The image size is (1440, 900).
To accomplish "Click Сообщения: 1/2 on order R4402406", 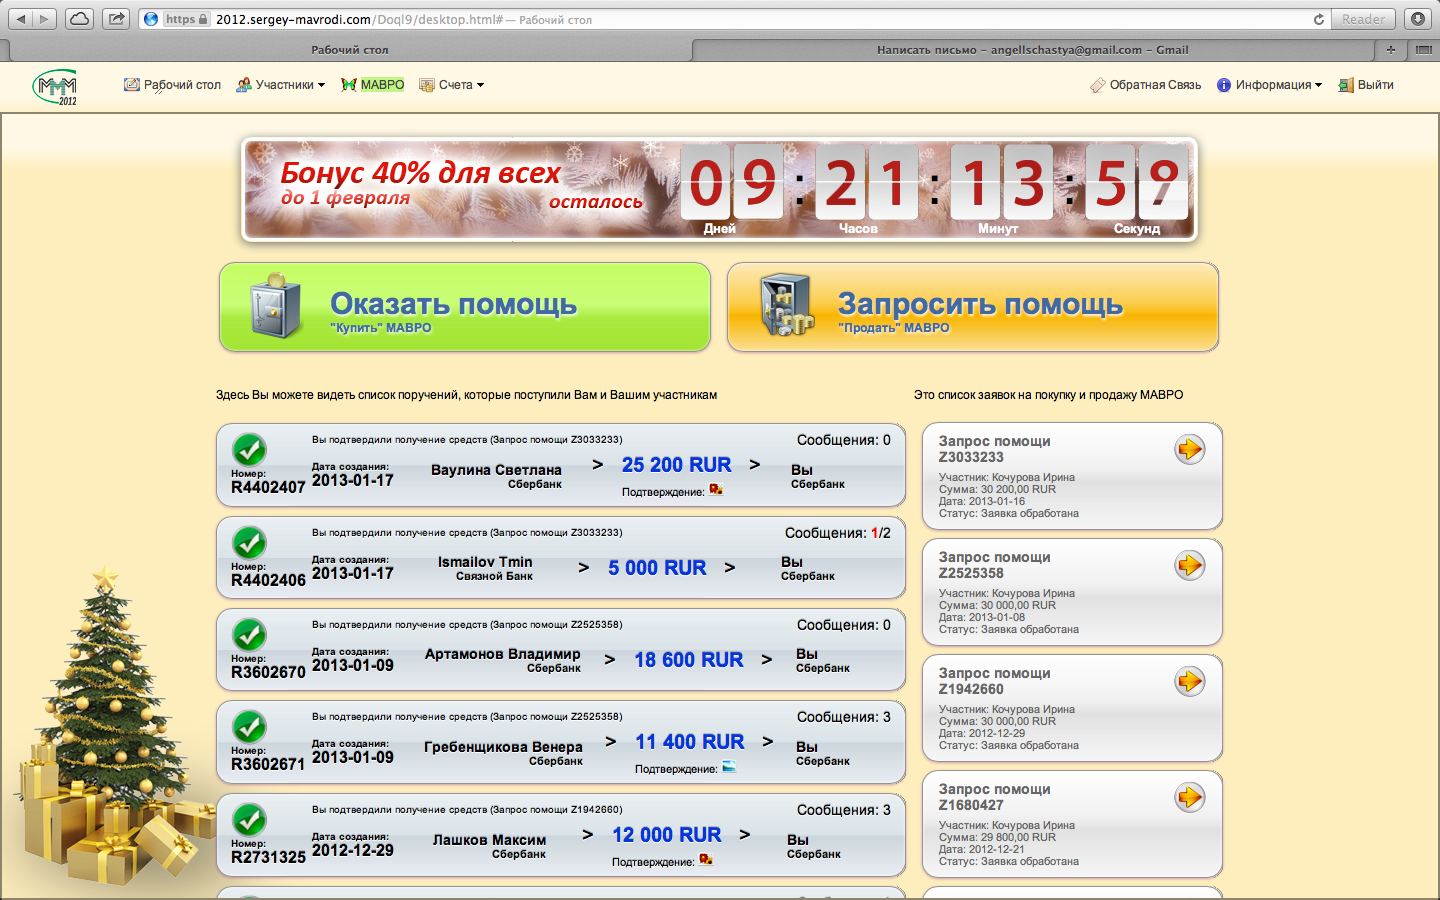I will [x=838, y=533].
